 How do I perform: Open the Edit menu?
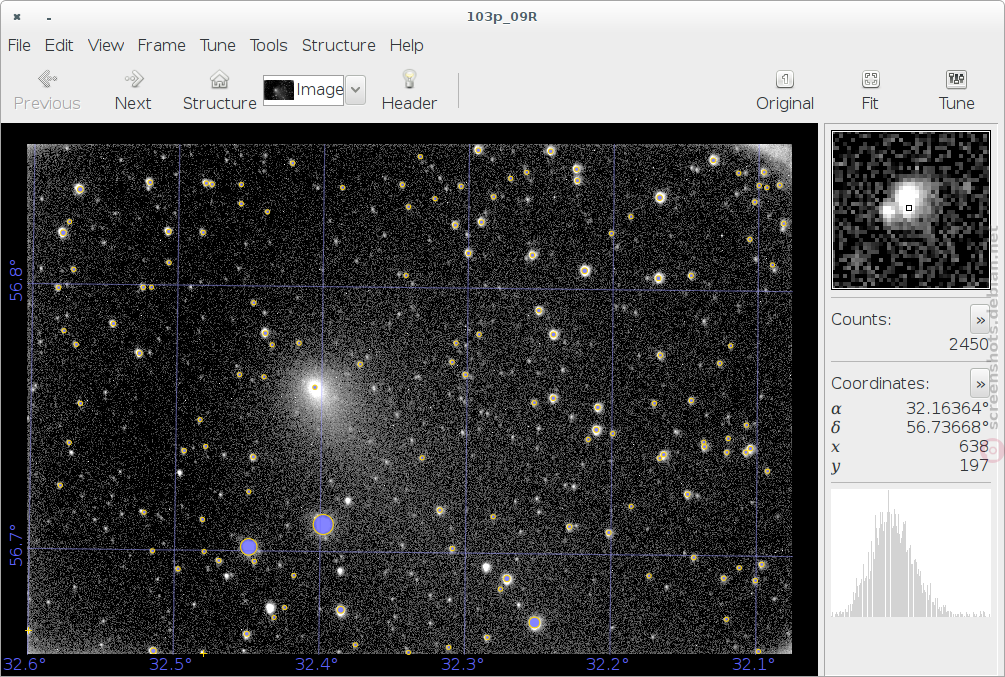click(x=58, y=46)
